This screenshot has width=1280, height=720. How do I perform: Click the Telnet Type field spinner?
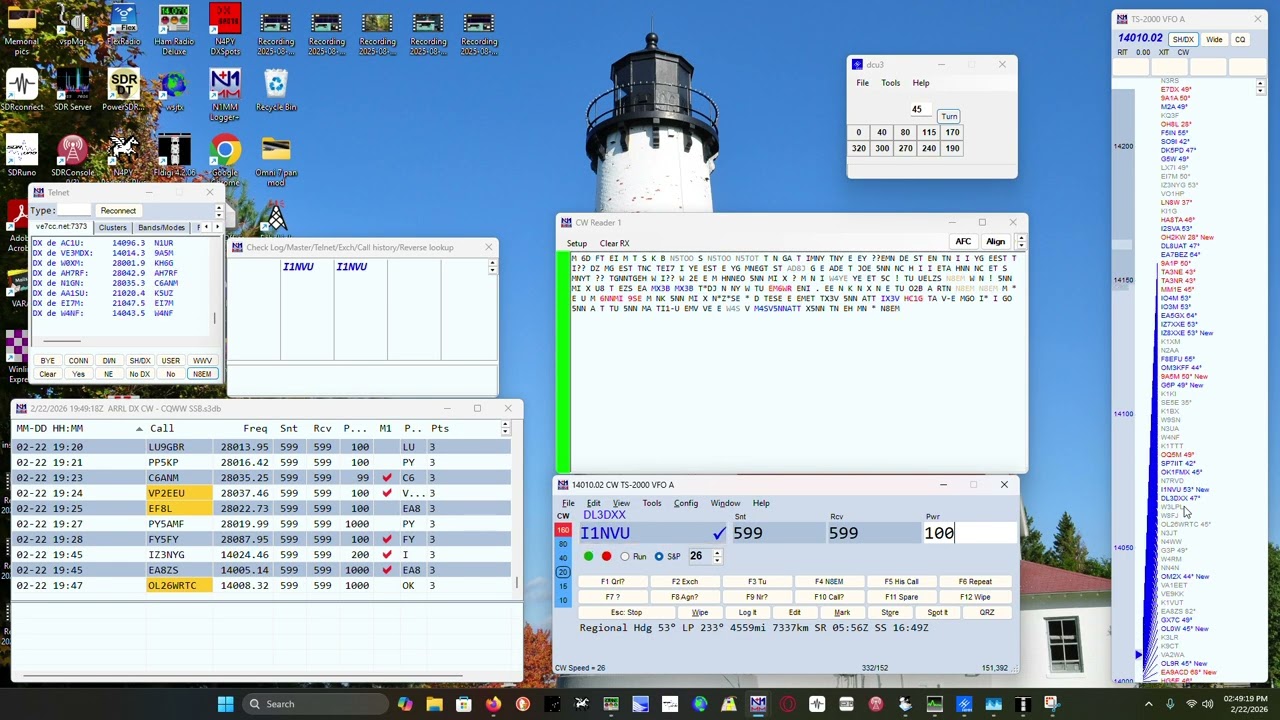click(x=219, y=210)
